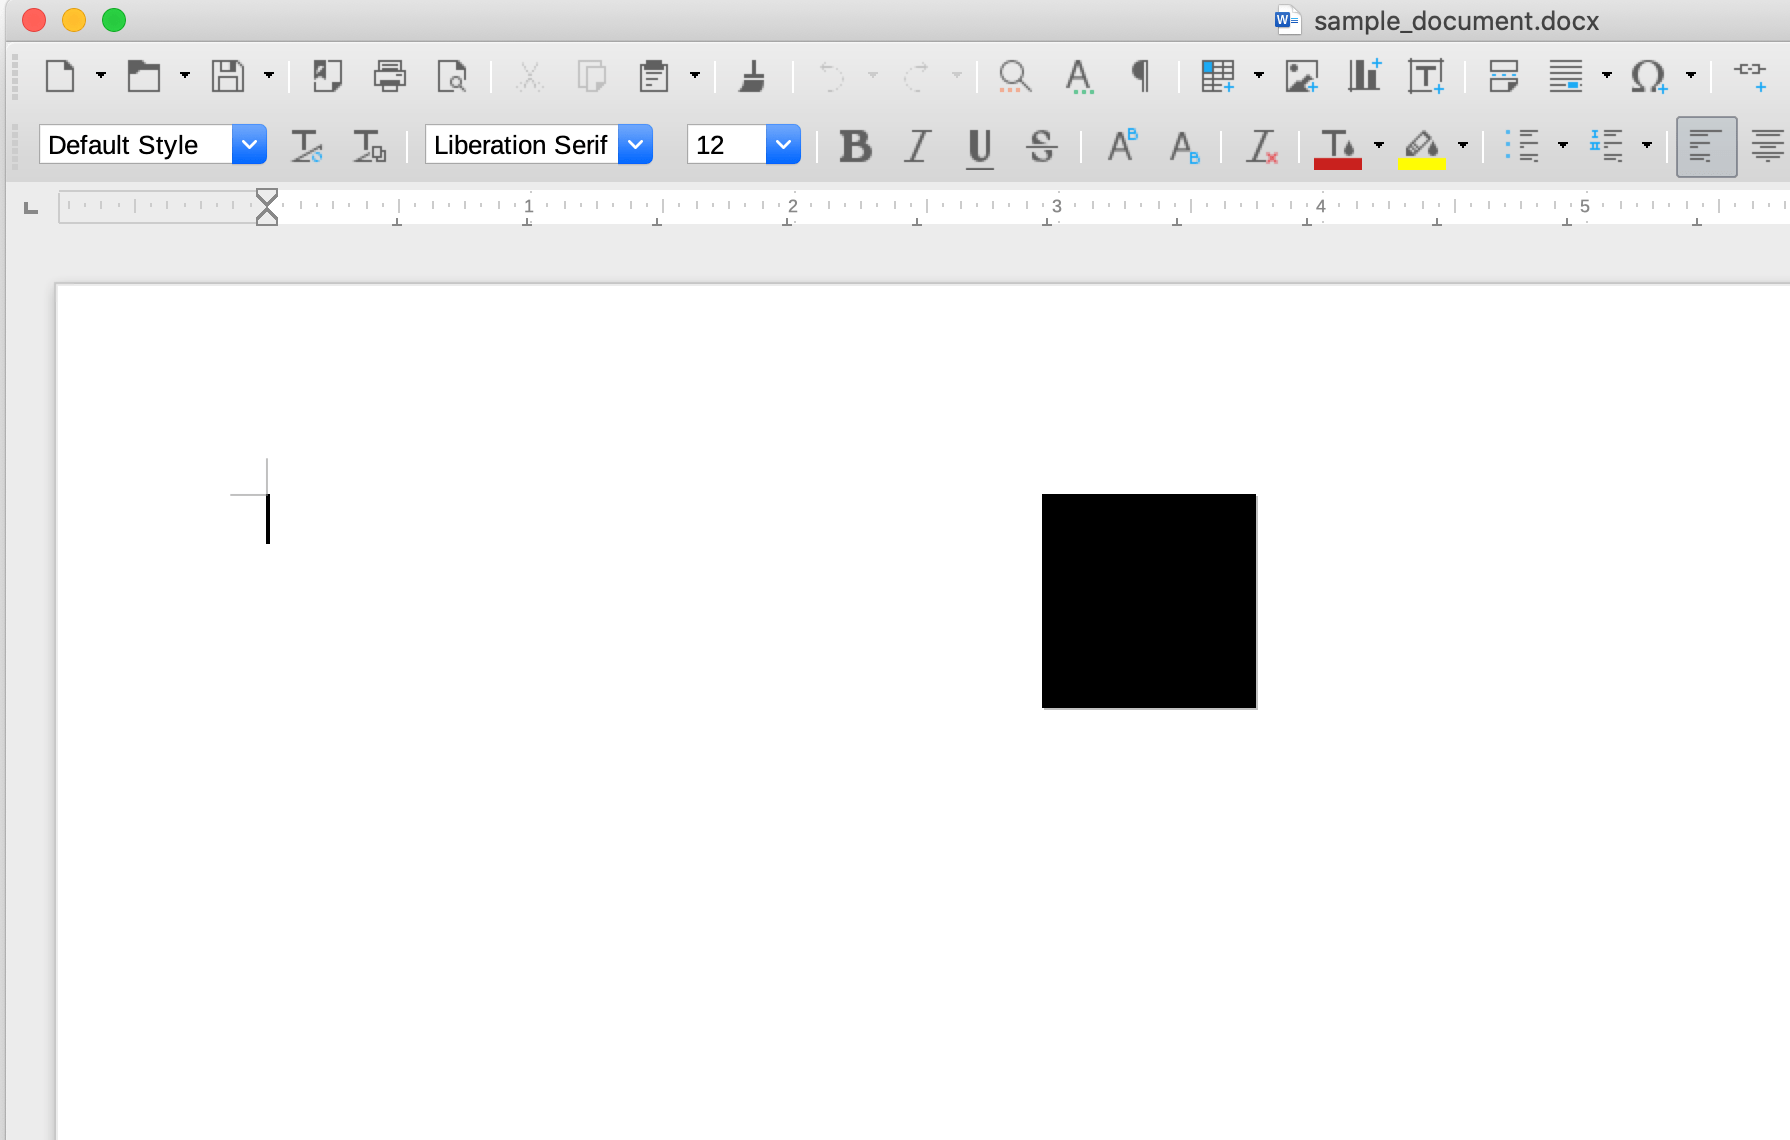This screenshot has width=1790, height=1140.
Task: Toggle strikethrough formatting
Action: pyautogui.click(x=1042, y=146)
